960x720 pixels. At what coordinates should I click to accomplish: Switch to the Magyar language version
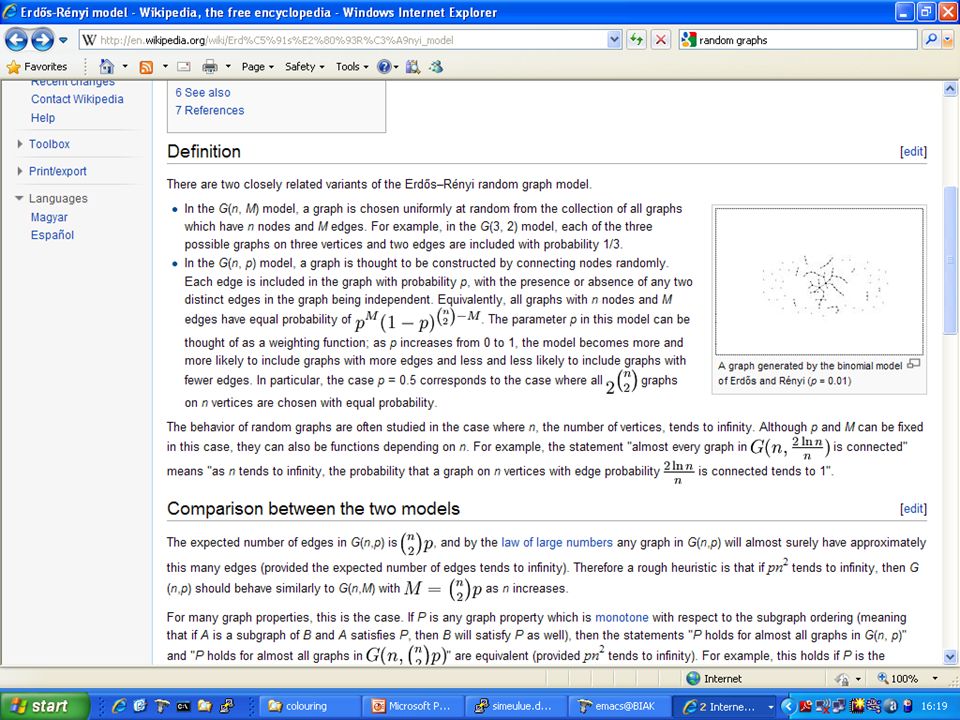[x=49, y=217]
